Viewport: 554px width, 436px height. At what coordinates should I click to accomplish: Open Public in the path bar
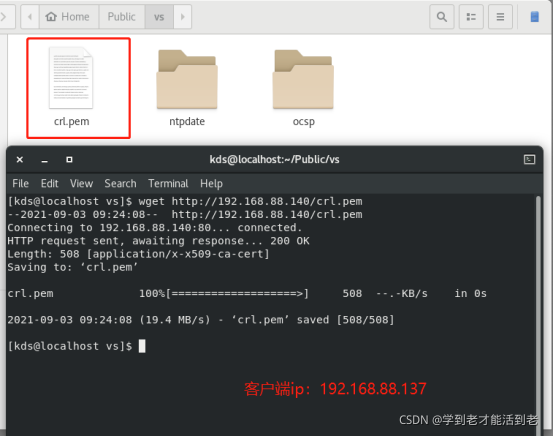(x=122, y=17)
